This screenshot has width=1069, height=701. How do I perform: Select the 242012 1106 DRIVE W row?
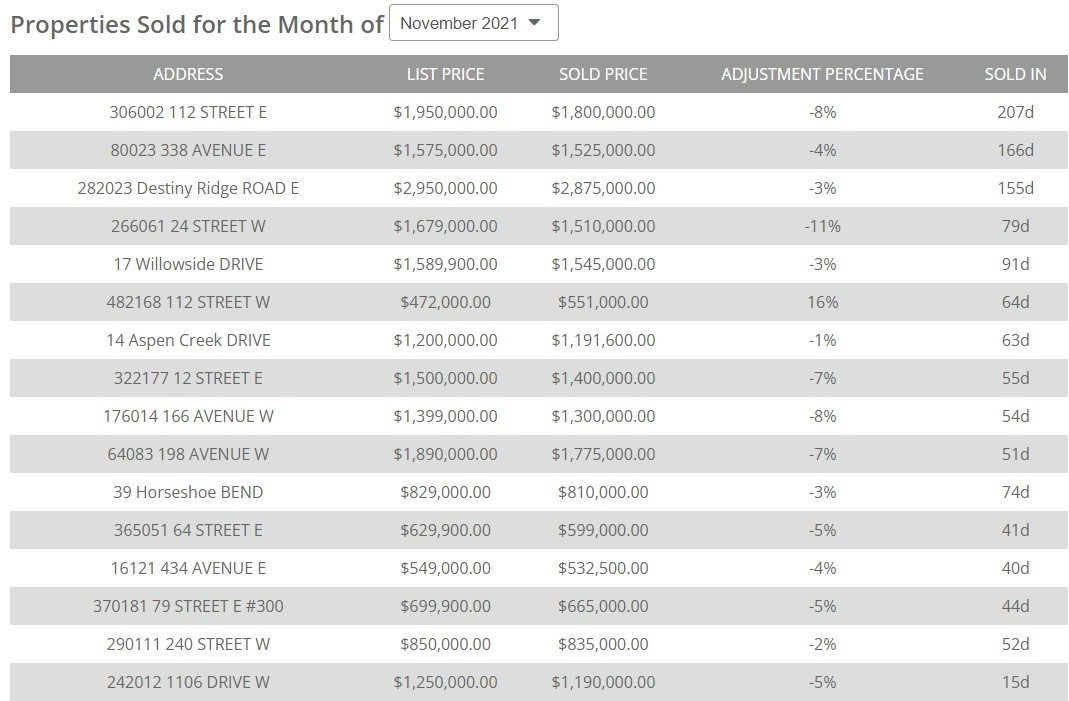click(x=188, y=682)
